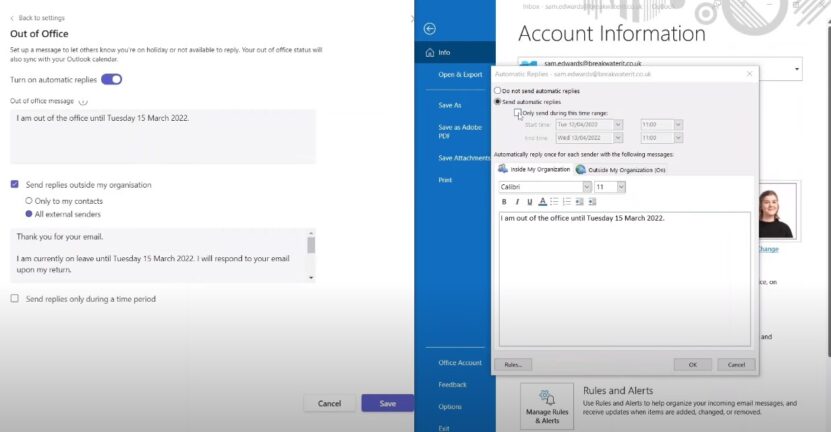Open the font size 11 dropdown

(621, 187)
